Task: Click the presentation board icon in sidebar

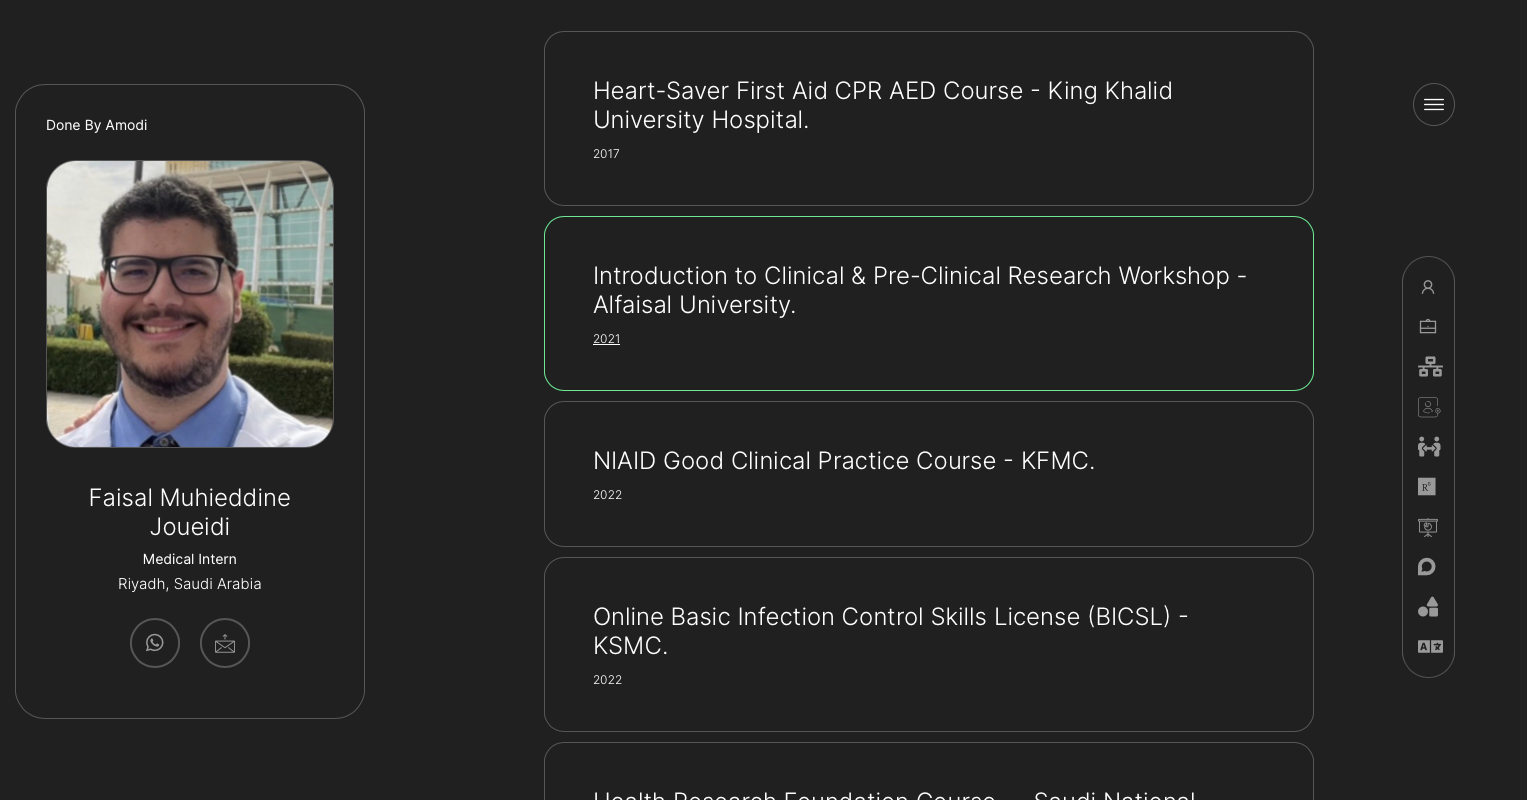Action: click(x=1428, y=527)
